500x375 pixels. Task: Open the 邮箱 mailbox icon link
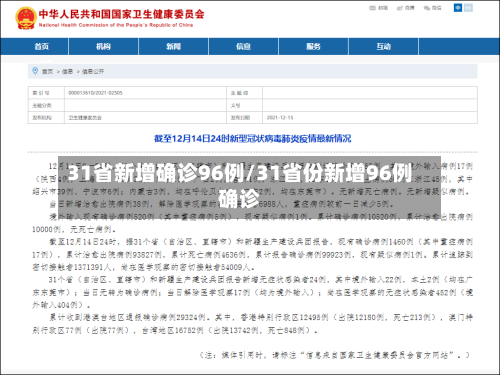pos(378,8)
